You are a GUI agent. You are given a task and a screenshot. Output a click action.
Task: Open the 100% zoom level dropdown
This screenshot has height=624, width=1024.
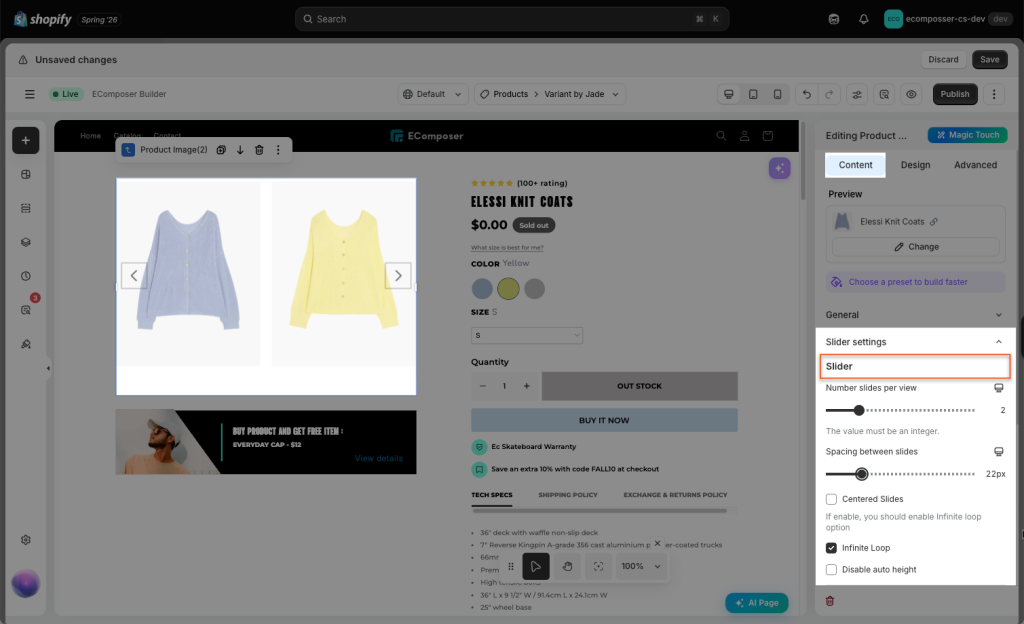click(641, 566)
